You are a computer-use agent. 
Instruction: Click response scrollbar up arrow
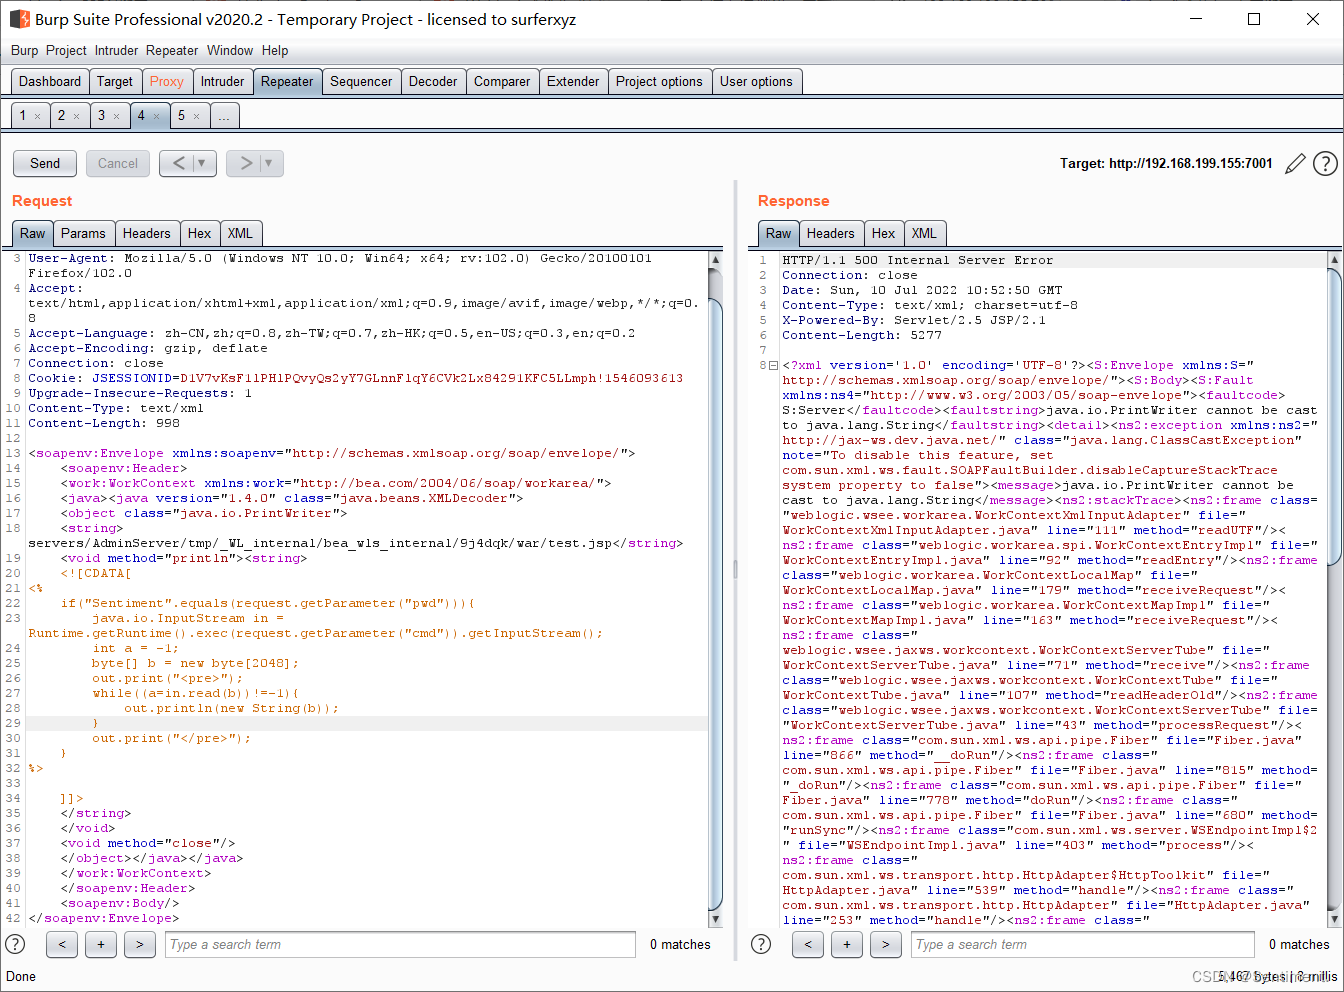click(x=1334, y=259)
